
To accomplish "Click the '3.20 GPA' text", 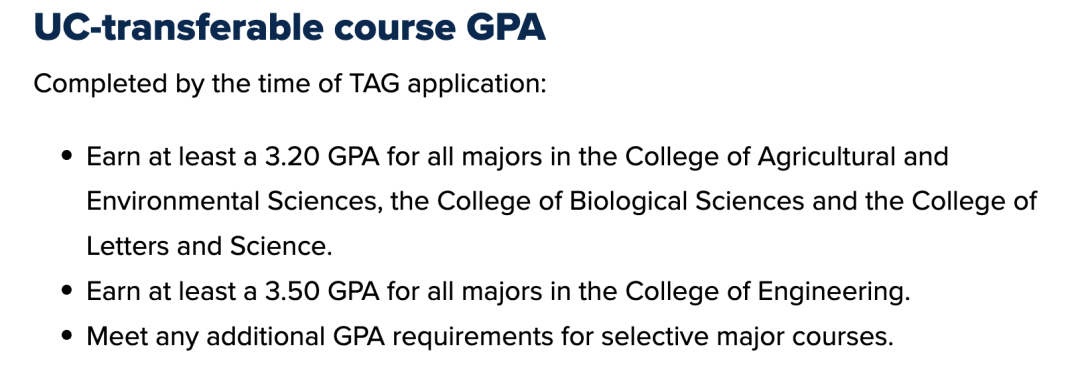I will click(x=322, y=156).
